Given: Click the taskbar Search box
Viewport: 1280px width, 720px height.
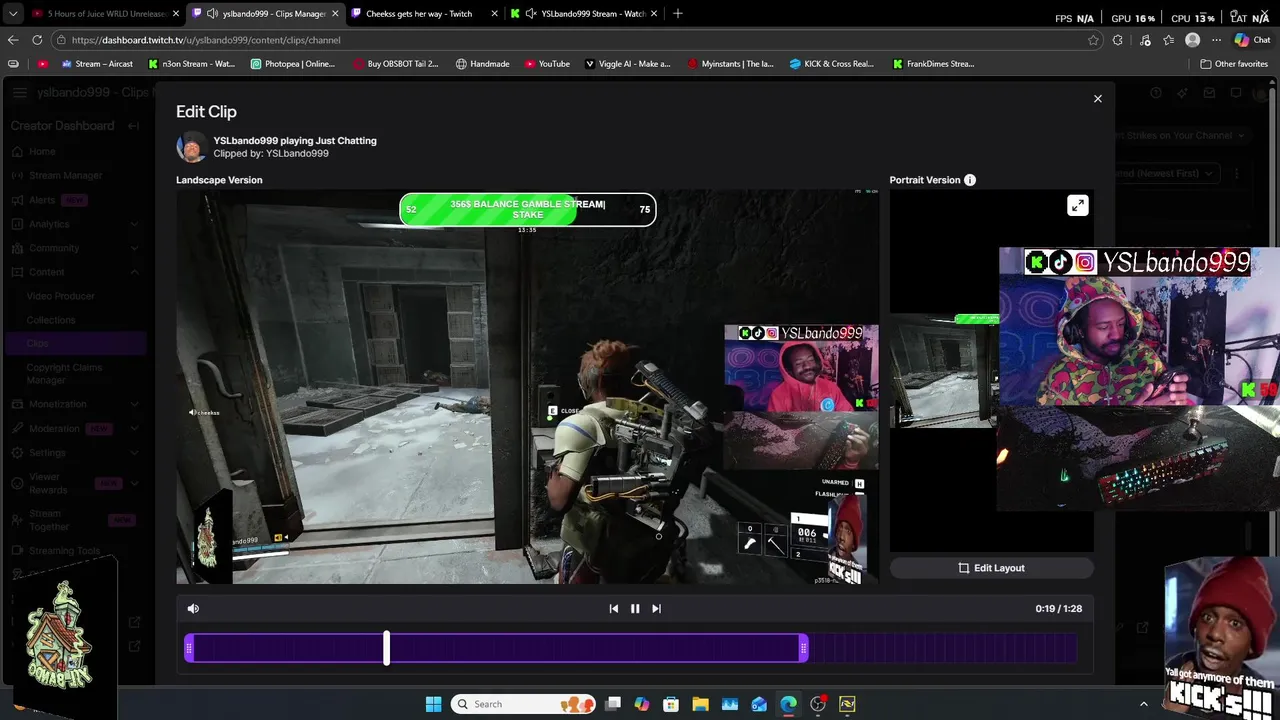Looking at the screenshot, I should click(522, 704).
